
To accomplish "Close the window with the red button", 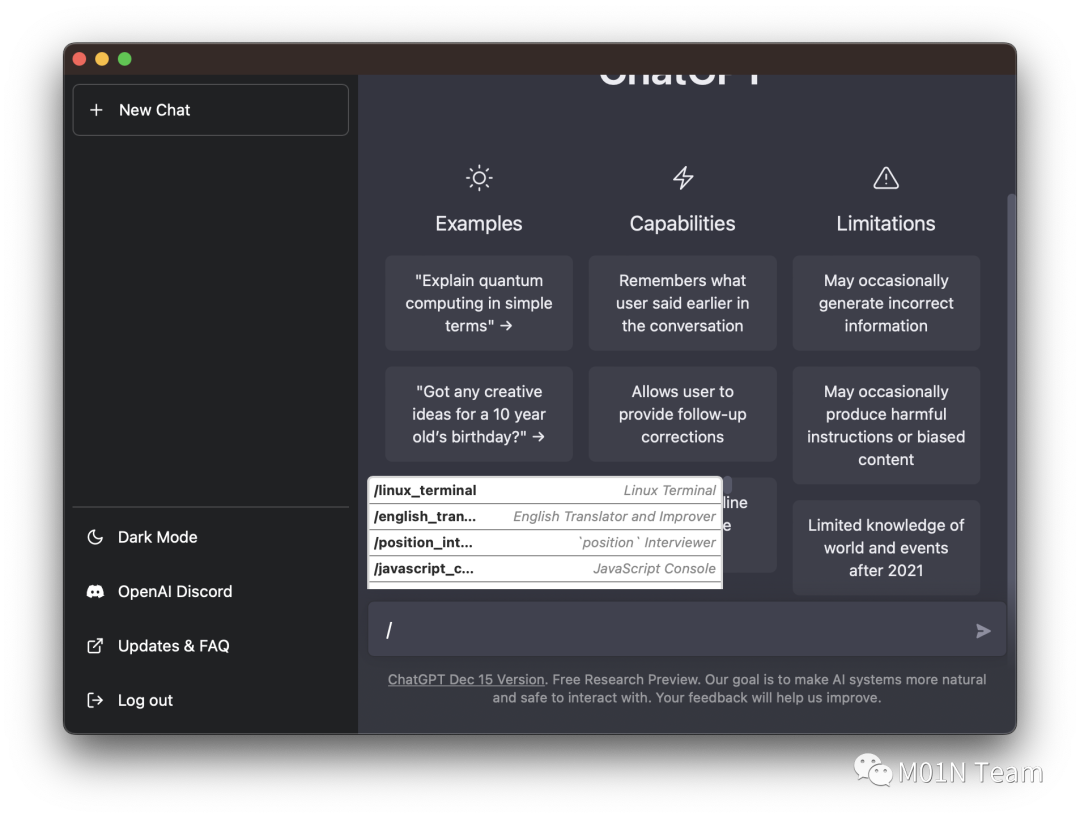I will coord(79,59).
